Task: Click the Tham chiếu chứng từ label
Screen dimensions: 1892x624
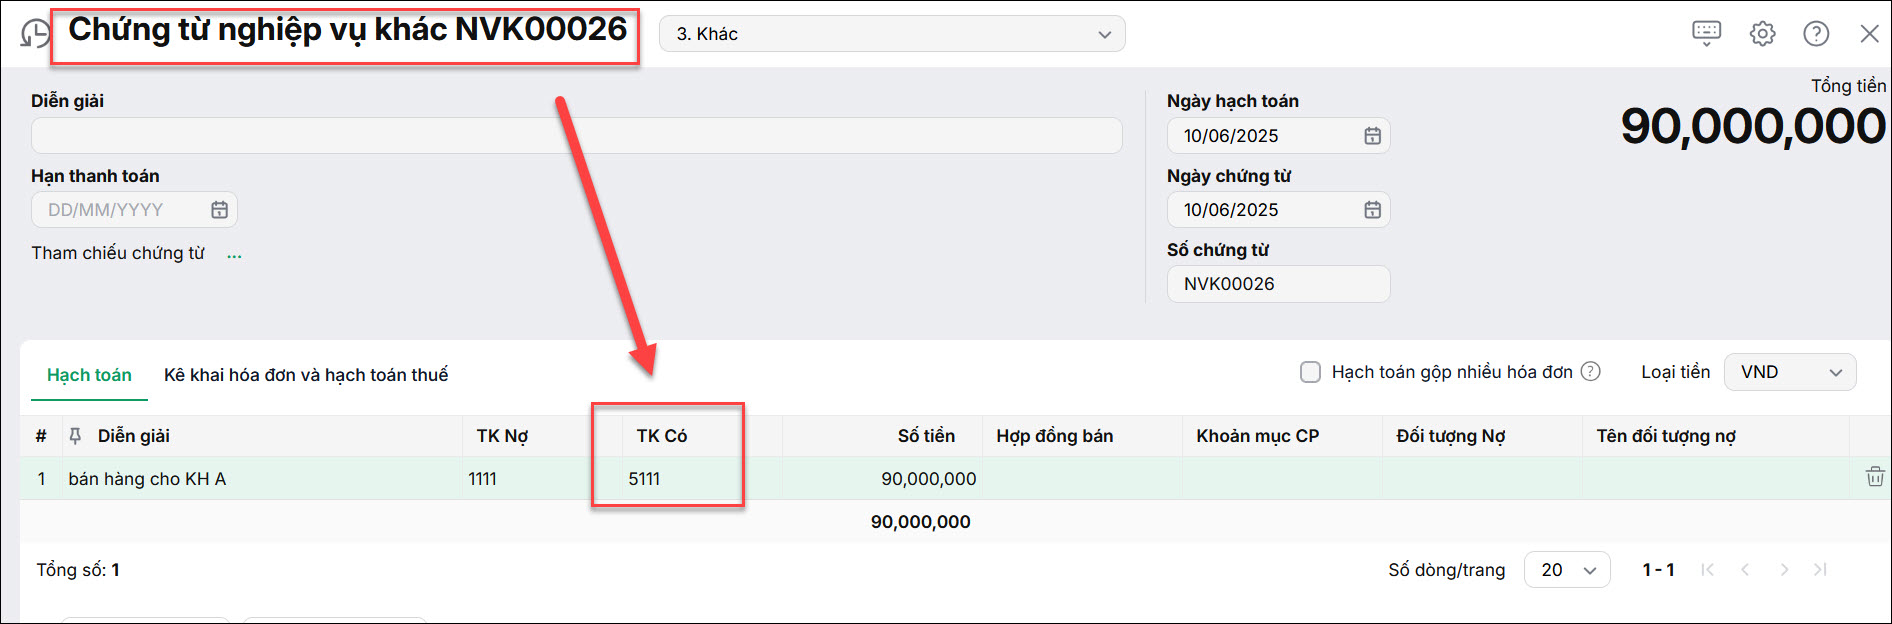Action: [x=118, y=253]
